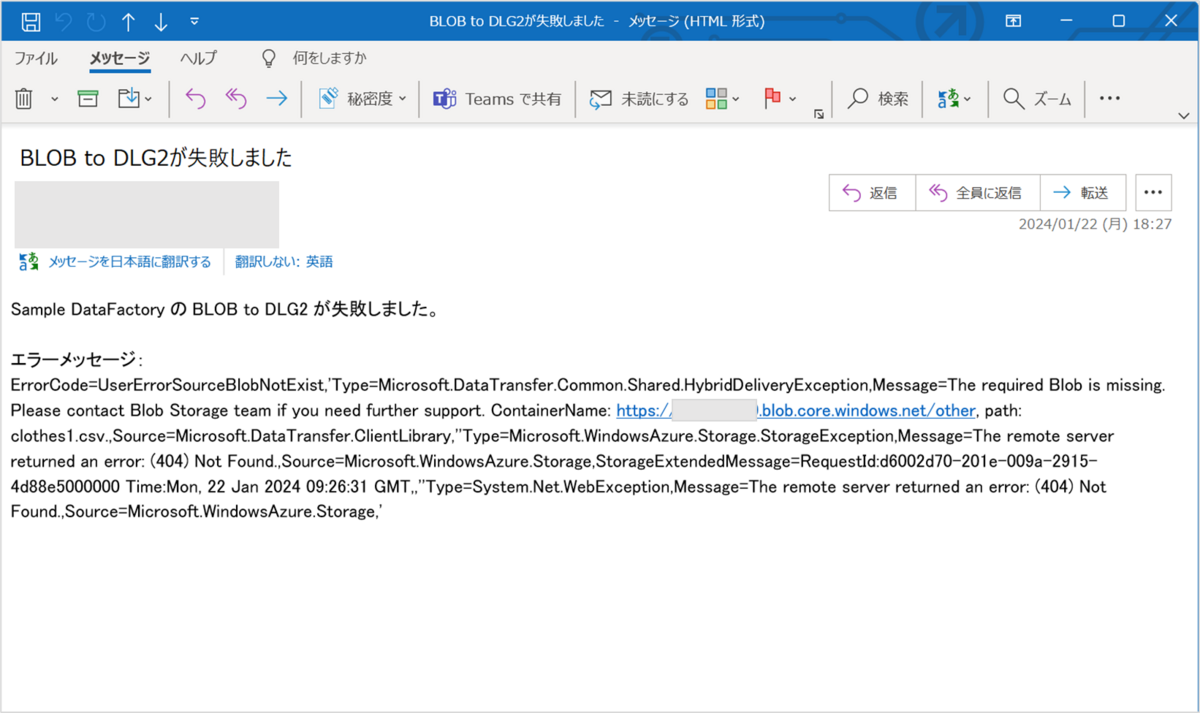Expand the Follow Up flag dropdown
This screenshot has width=1200, height=713.
793,99
